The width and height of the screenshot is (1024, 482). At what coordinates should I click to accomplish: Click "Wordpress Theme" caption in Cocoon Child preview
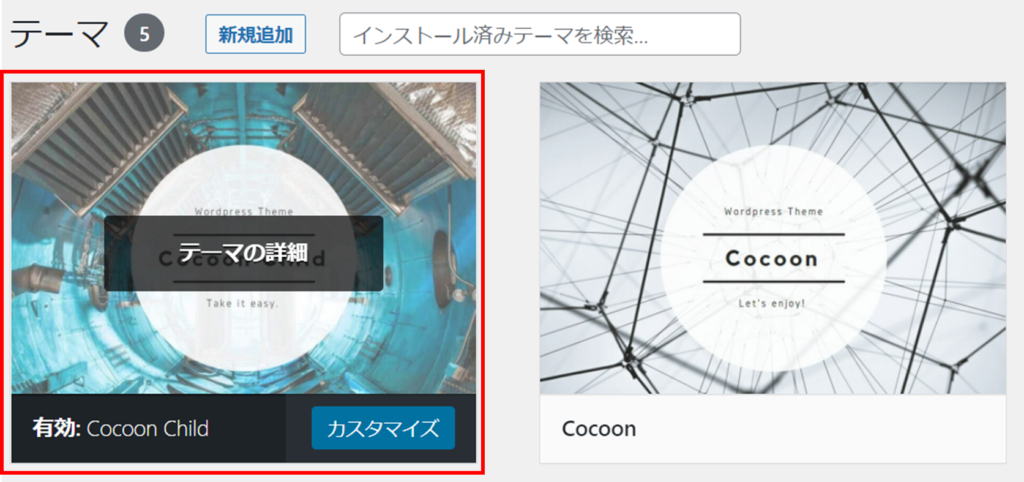[x=244, y=211]
